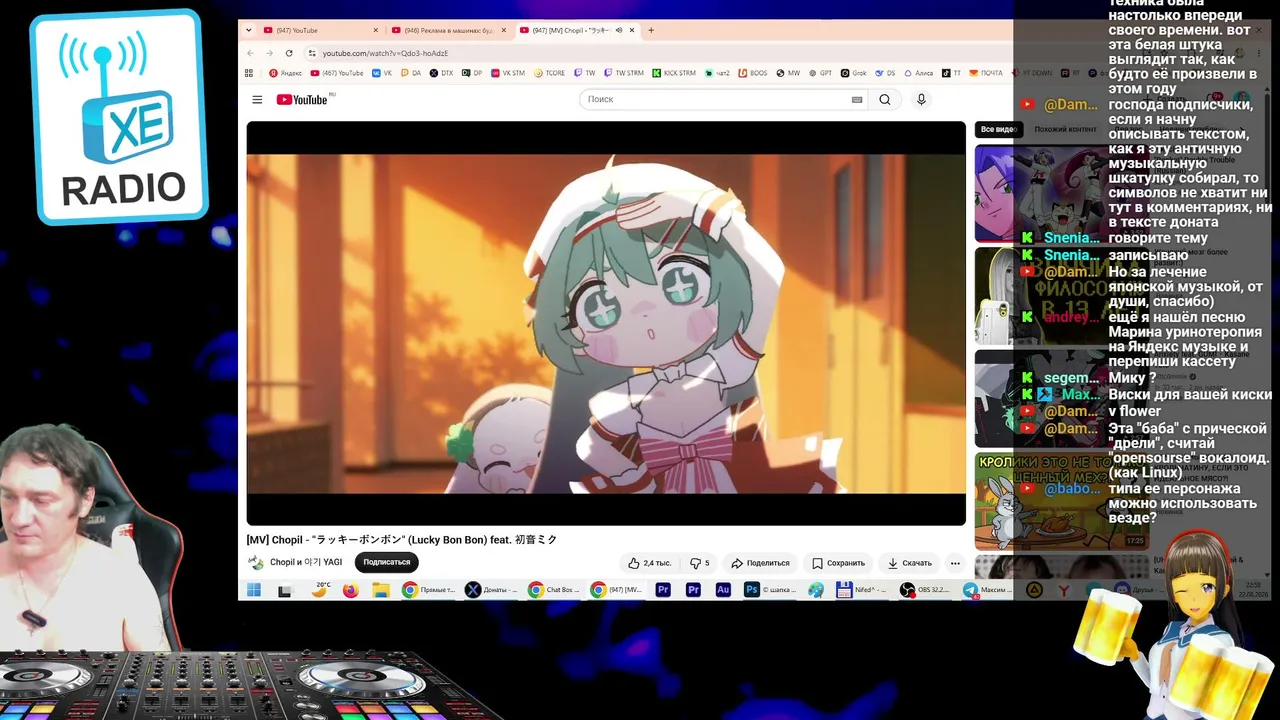Open the MW bookmark
This screenshot has height=720, width=1280.
[788, 73]
